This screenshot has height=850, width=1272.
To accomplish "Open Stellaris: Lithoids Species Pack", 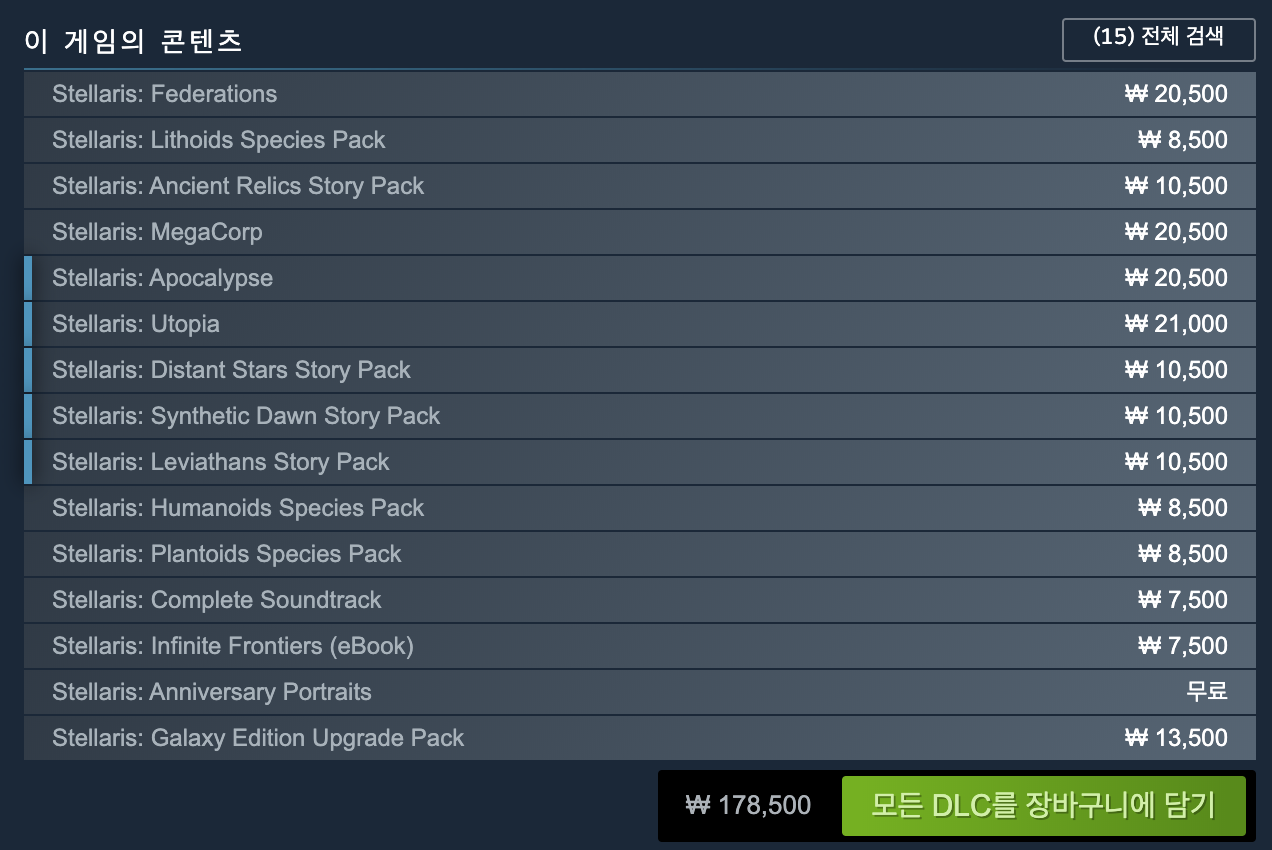I will [x=219, y=140].
